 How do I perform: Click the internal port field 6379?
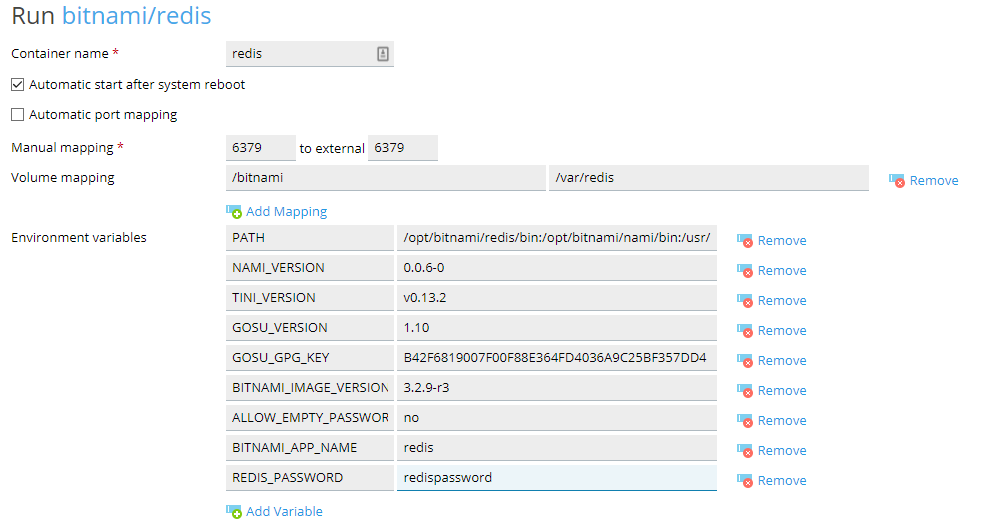pyautogui.click(x=260, y=147)
